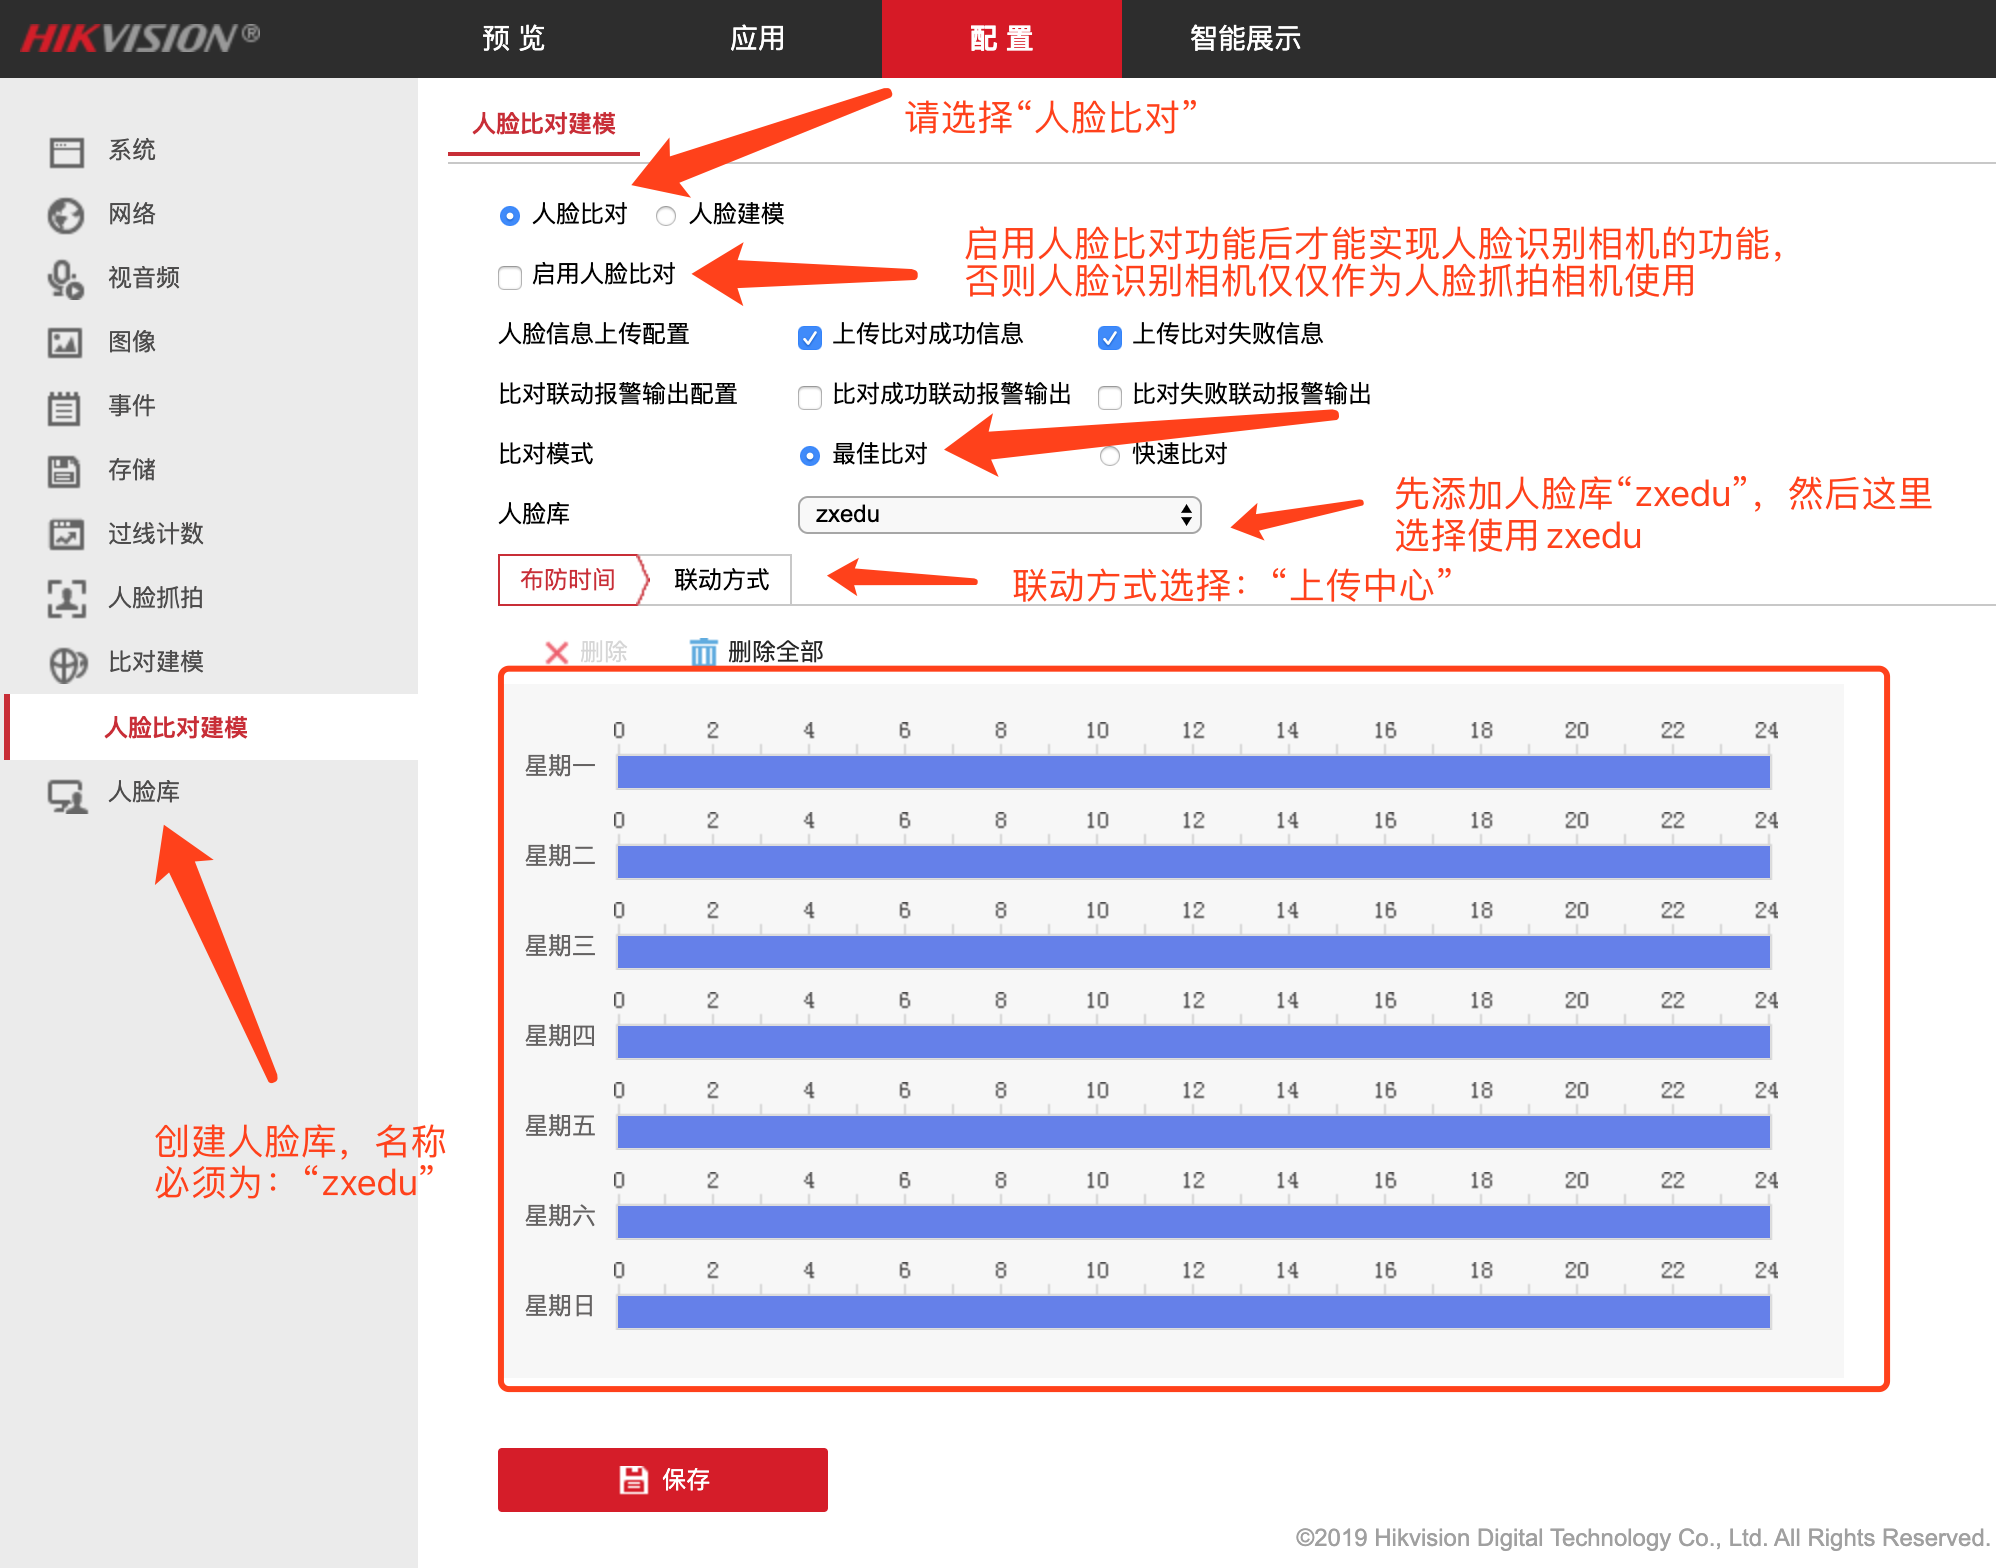This screenshot has height=1568, width=1996.
Task: Click the 星期三 blue schedule bar
Action: click(x=1194, y=951)
